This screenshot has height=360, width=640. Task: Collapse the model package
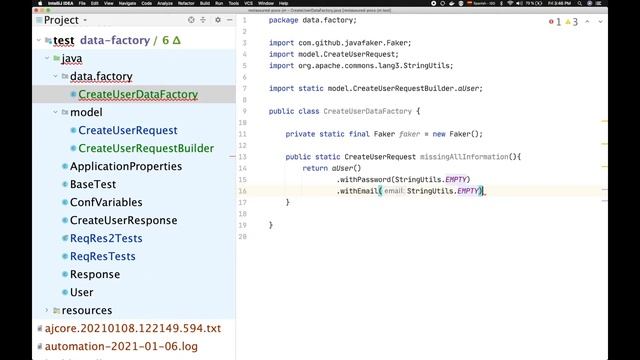pyautogui.click(x=56, y=112)
